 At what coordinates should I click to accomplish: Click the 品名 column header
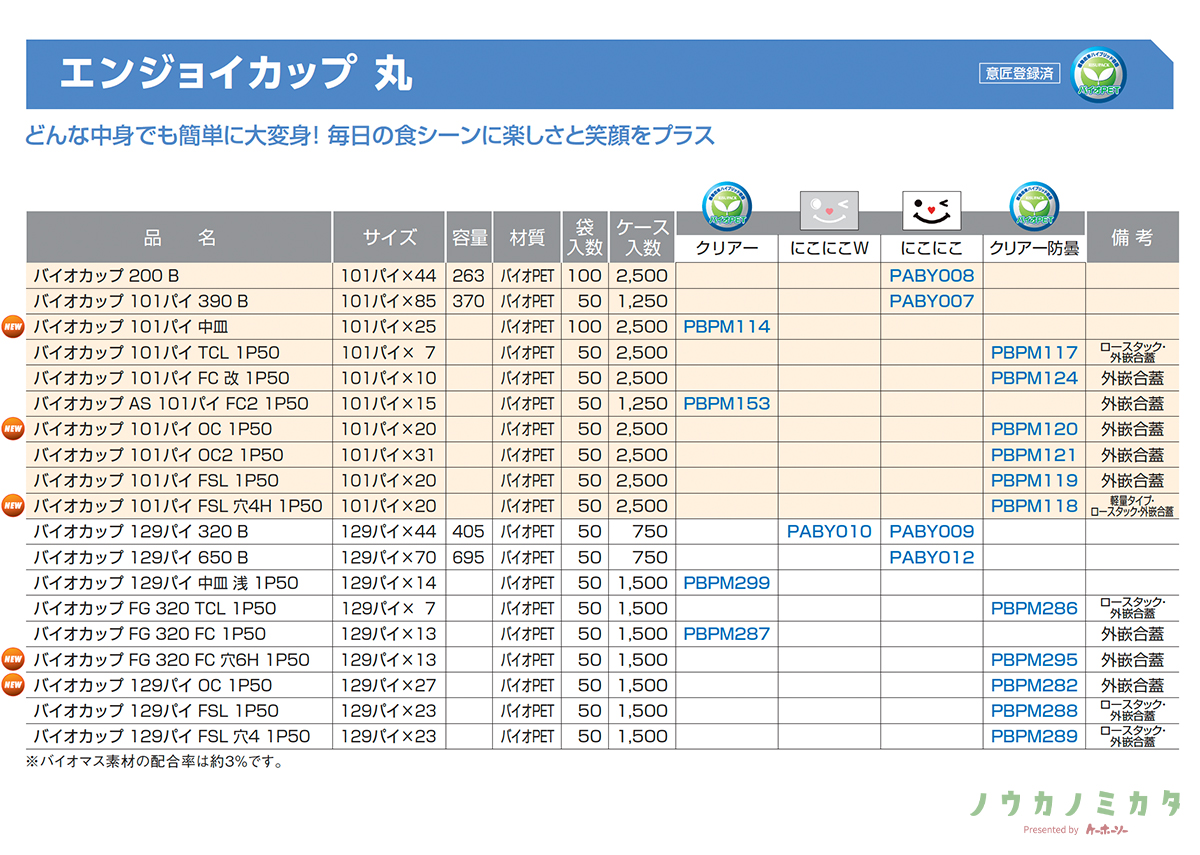(180, 238)
